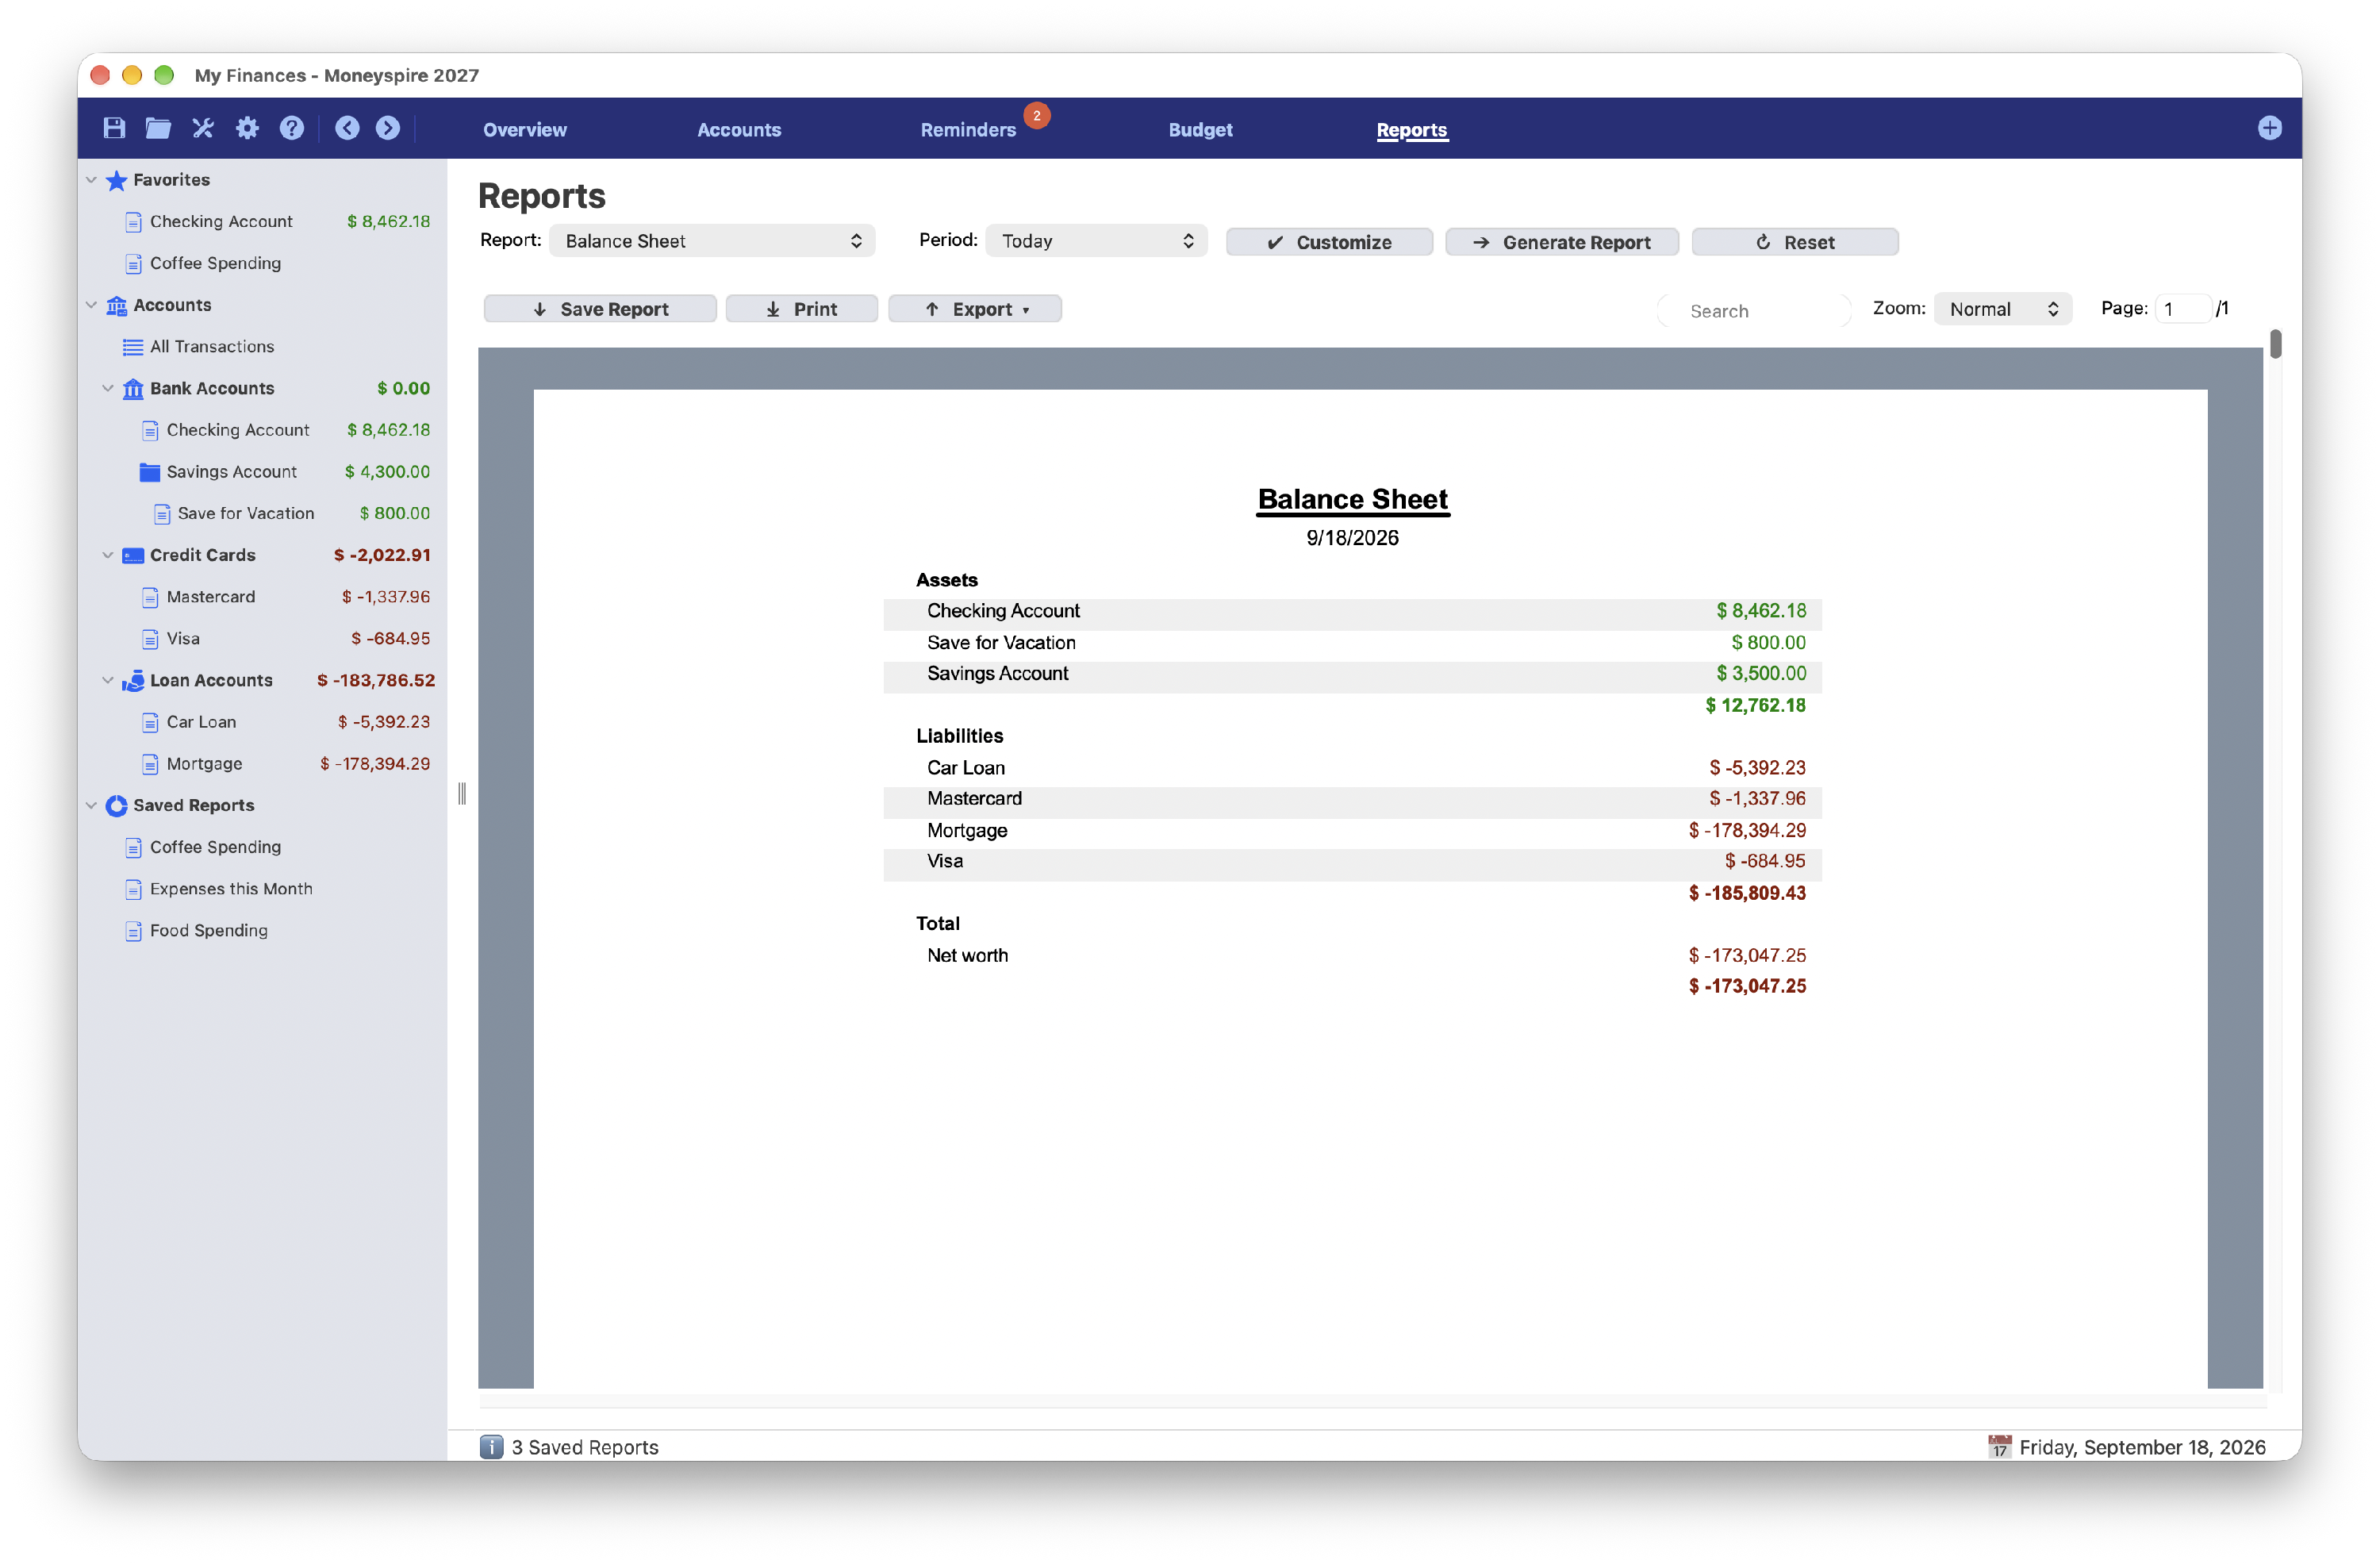This screenshot has height=1564, width=2380.
Task: Click the Favorites star icon
Action: (117, 180)
